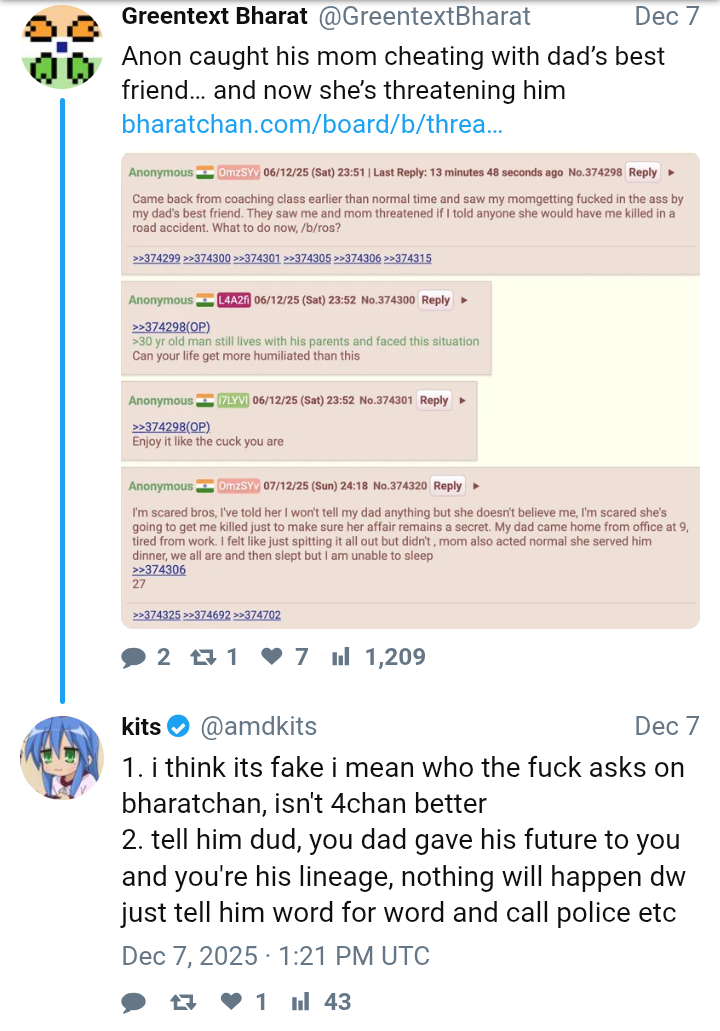Click the full date Dec 7, 2025 1:21 PM UTC
720x1031 pixels.
click(x=275, y=956)
